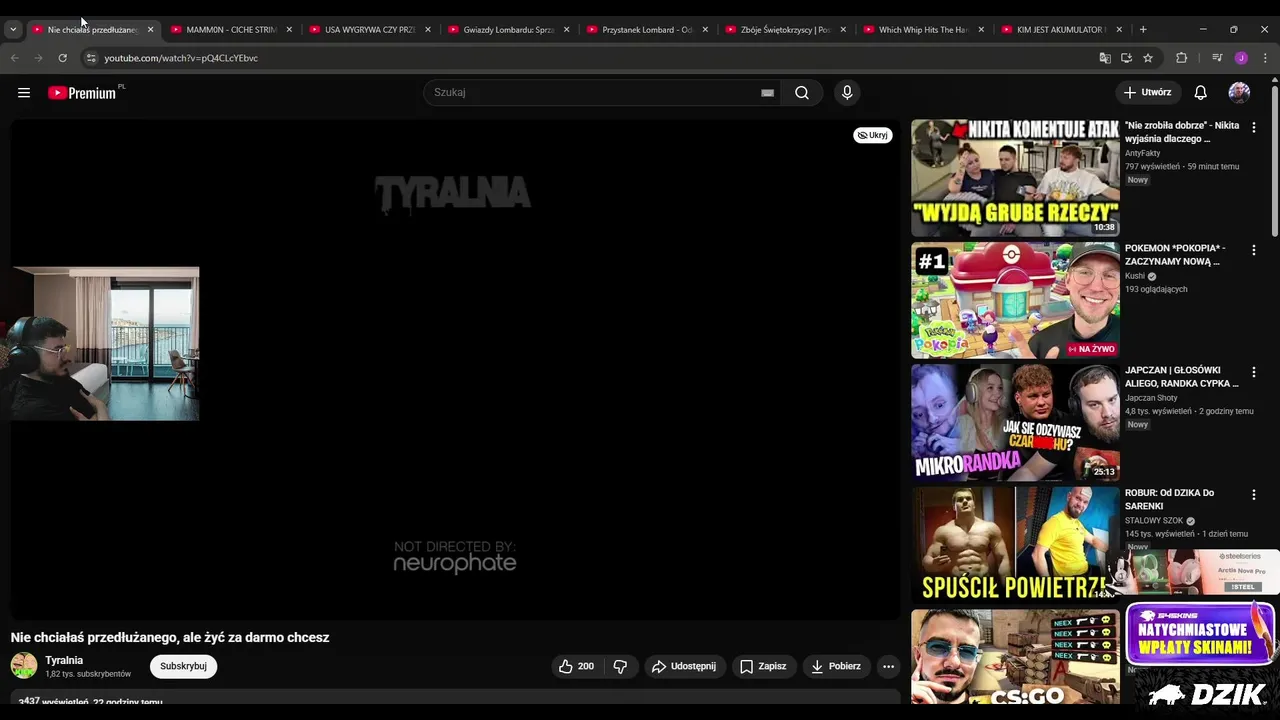Screen dimensions: 1280x720
Task: Open ROBUR: Od DZIKA Do SARENKI title
Action: pyautogui.click(x=1170, y=499)
